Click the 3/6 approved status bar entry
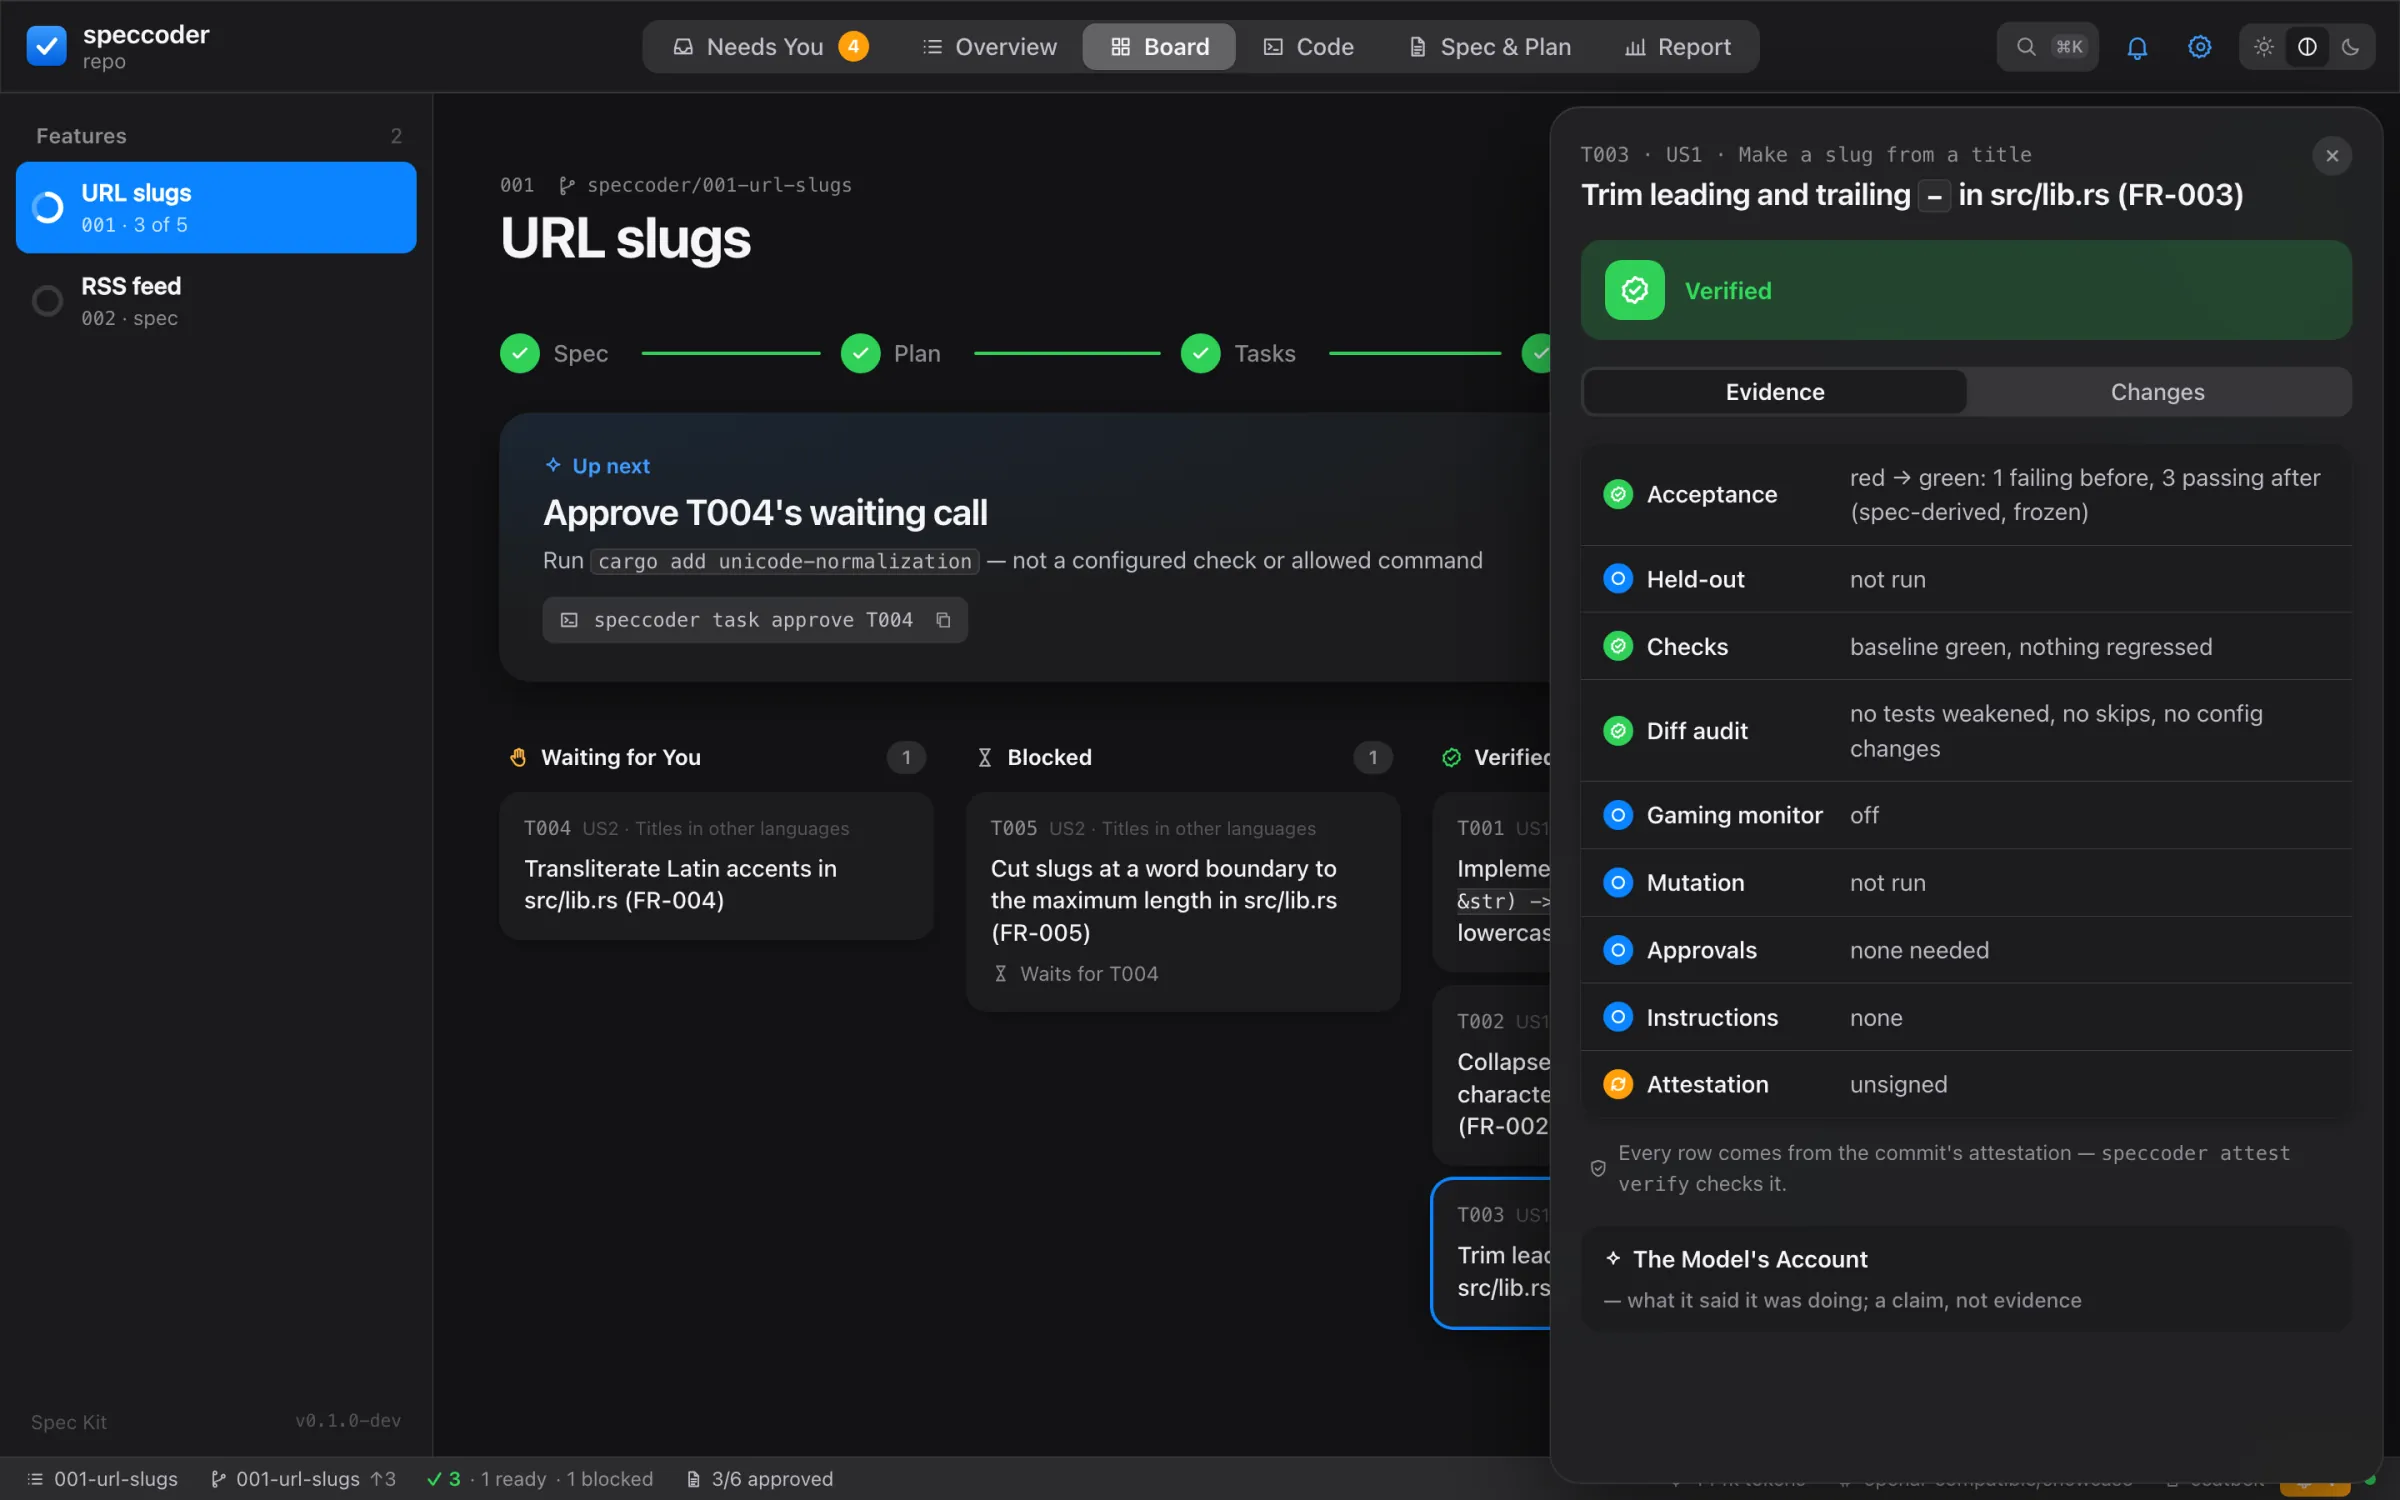The height and width of the screenshot is (1500, 2400). tap(759, 1479)
